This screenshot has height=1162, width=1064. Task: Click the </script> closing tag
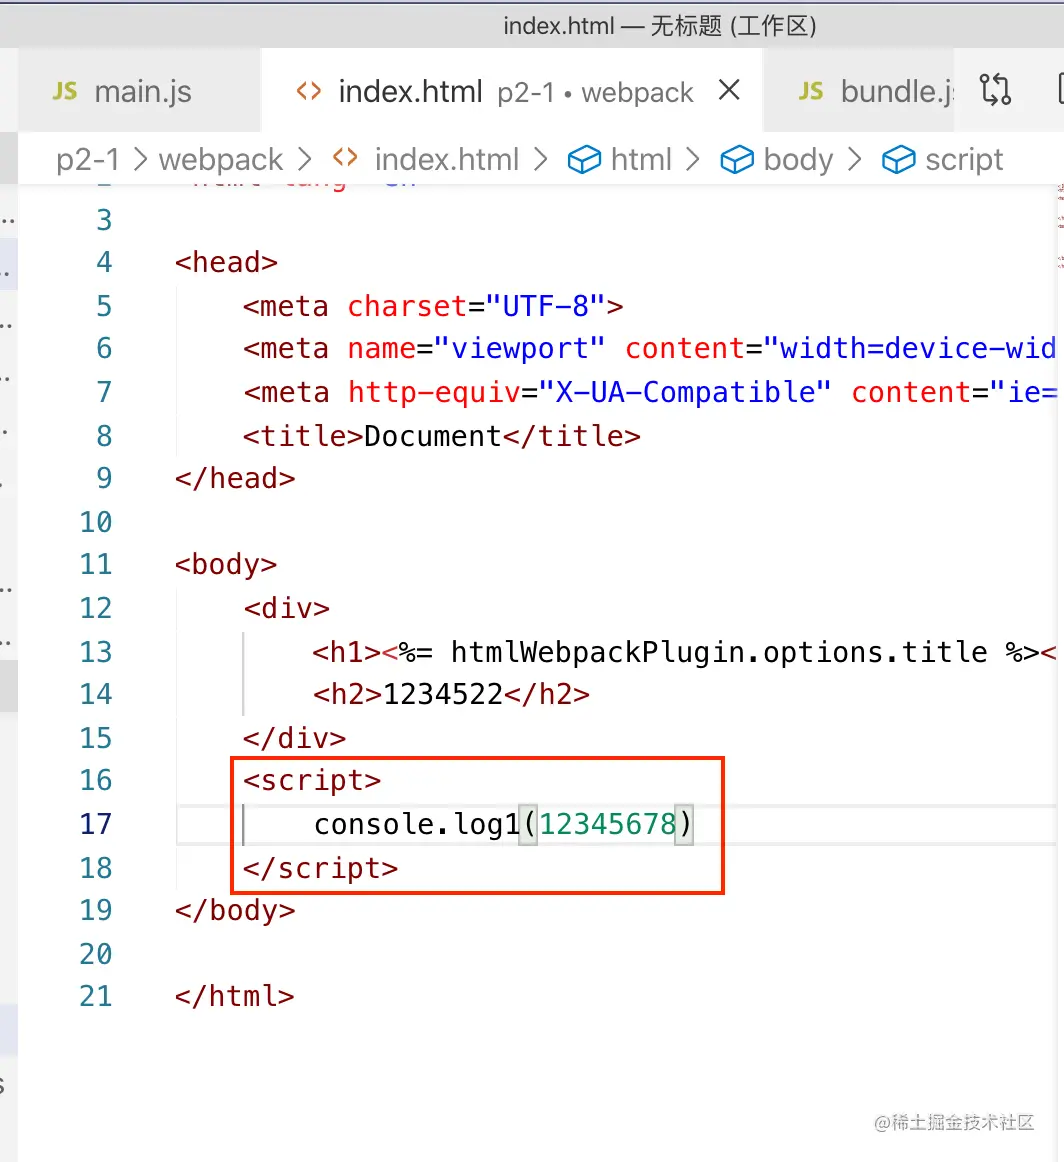(x=321, y=868)
